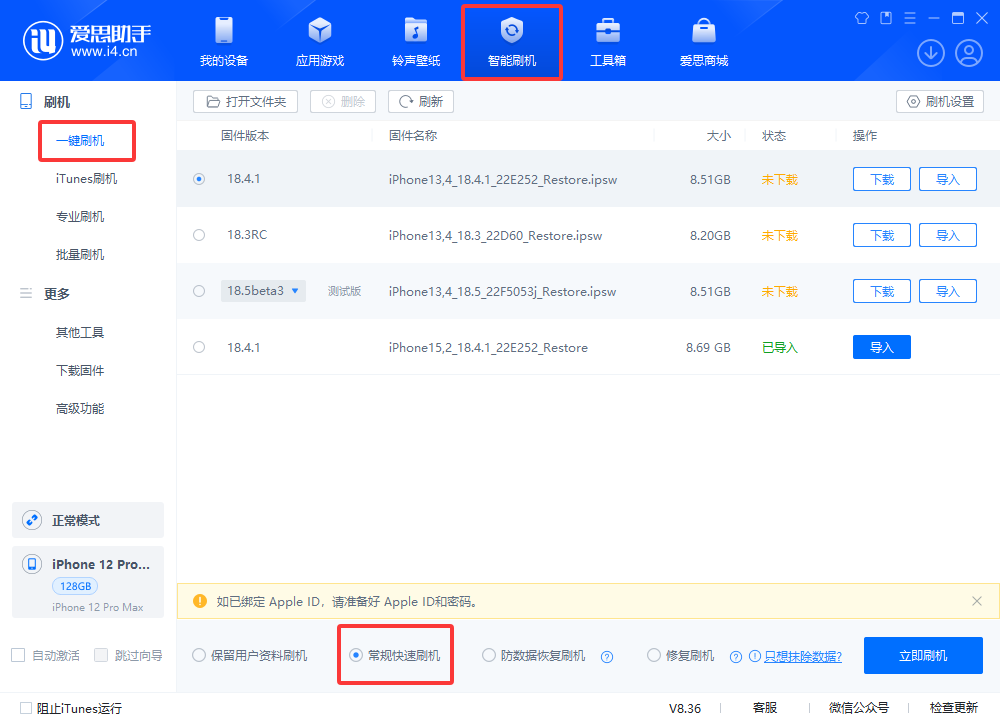The image size is (1000, 723).
Task: Open 下载固件 sidebar item
Action: (x=80, y=371)
